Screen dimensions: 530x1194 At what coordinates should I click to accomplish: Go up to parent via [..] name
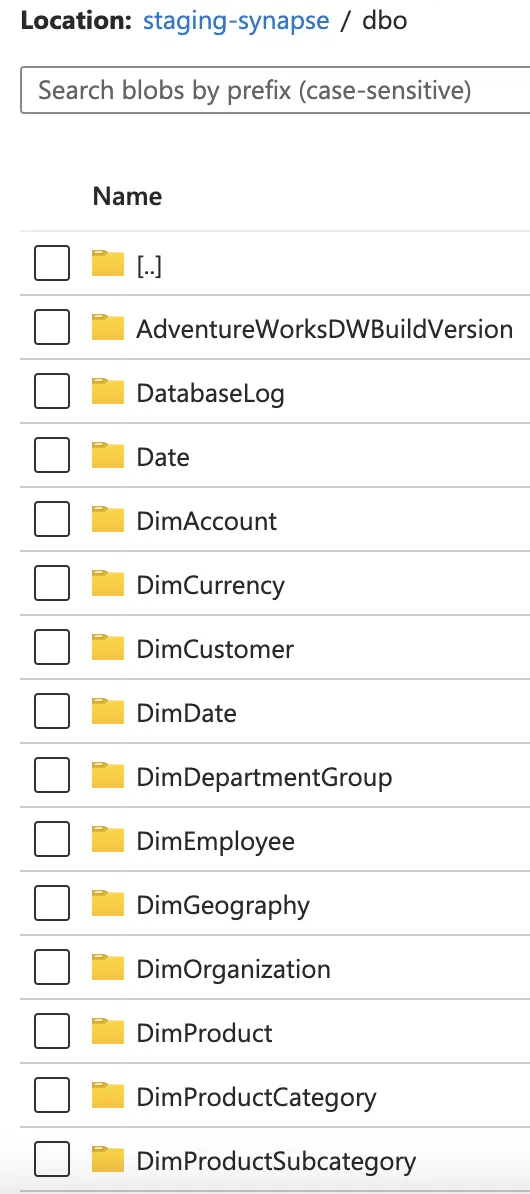tap(149, 265)
